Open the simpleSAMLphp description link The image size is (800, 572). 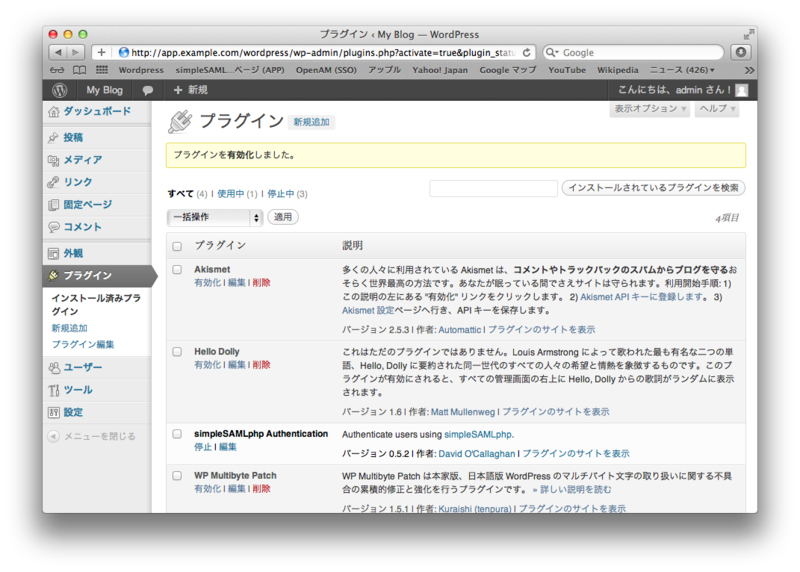coord(479,435)
